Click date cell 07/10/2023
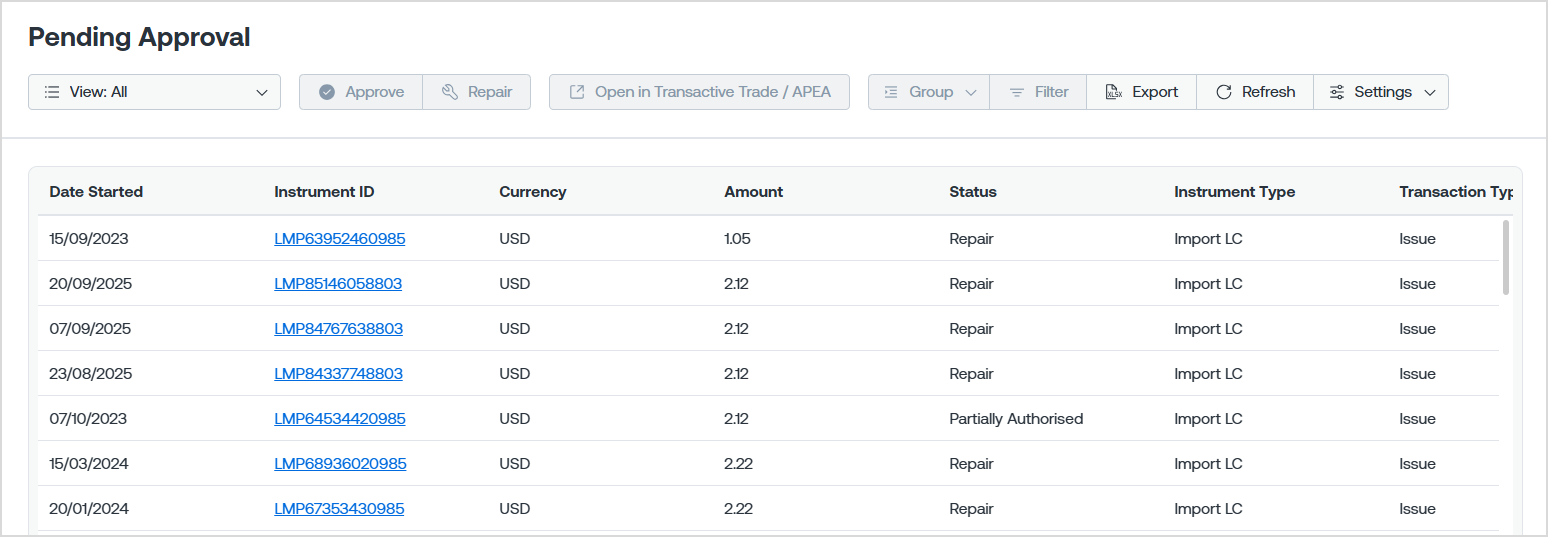The image size is (1548, 537). pos(88,419)
